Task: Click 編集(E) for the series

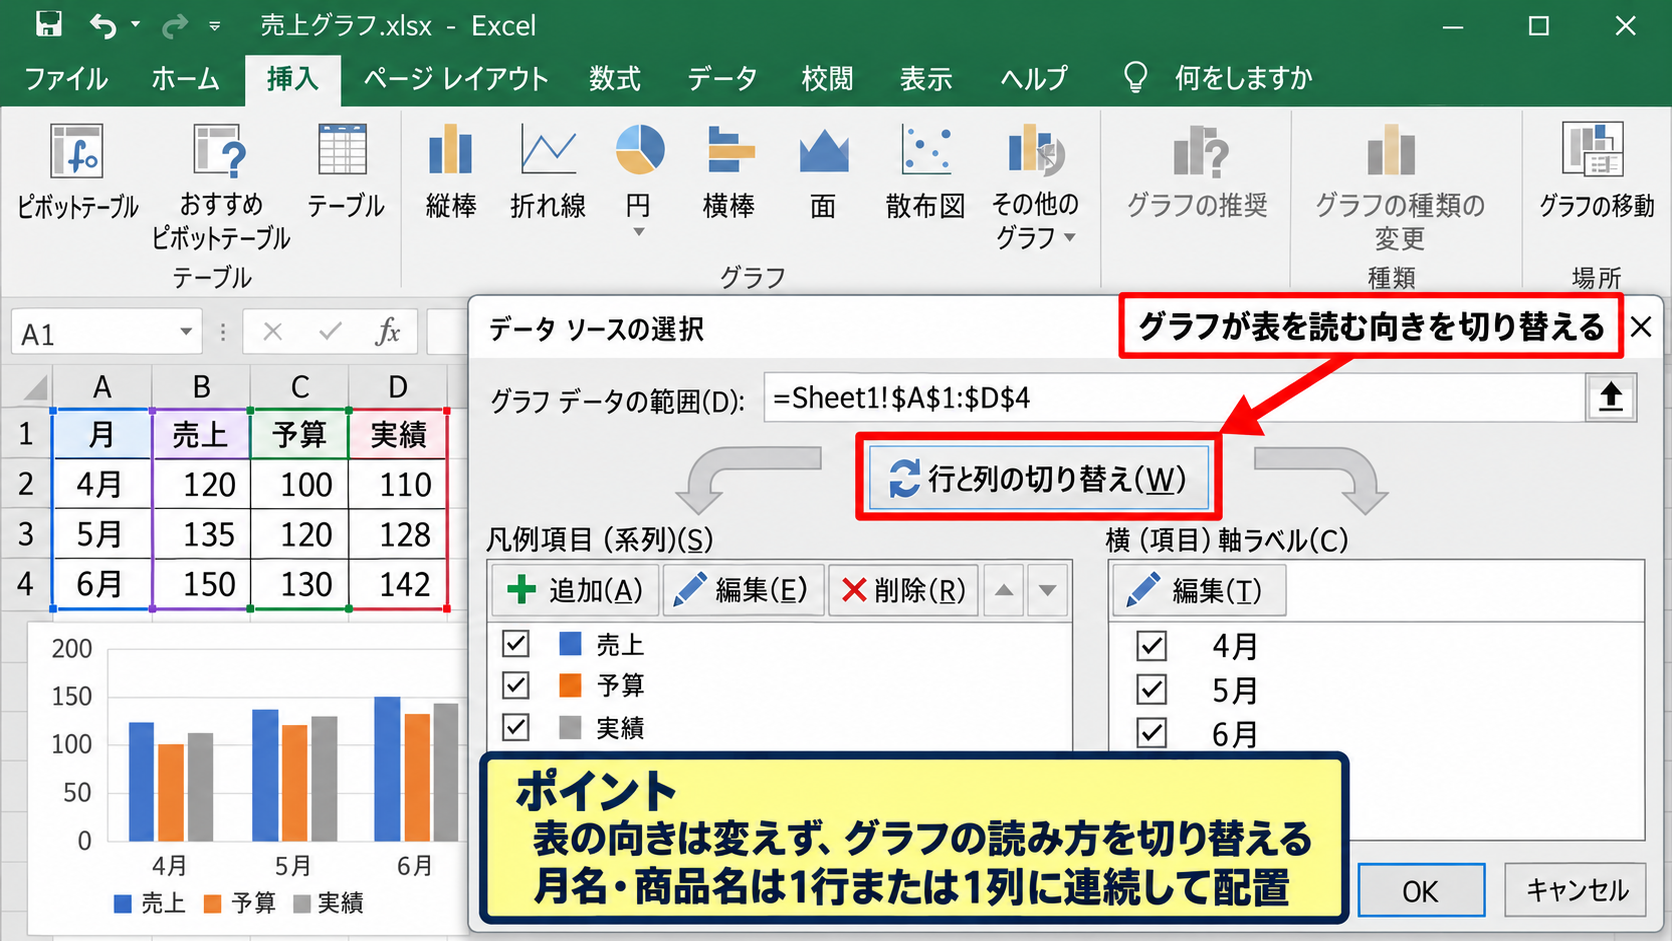Action: [742, 590]
